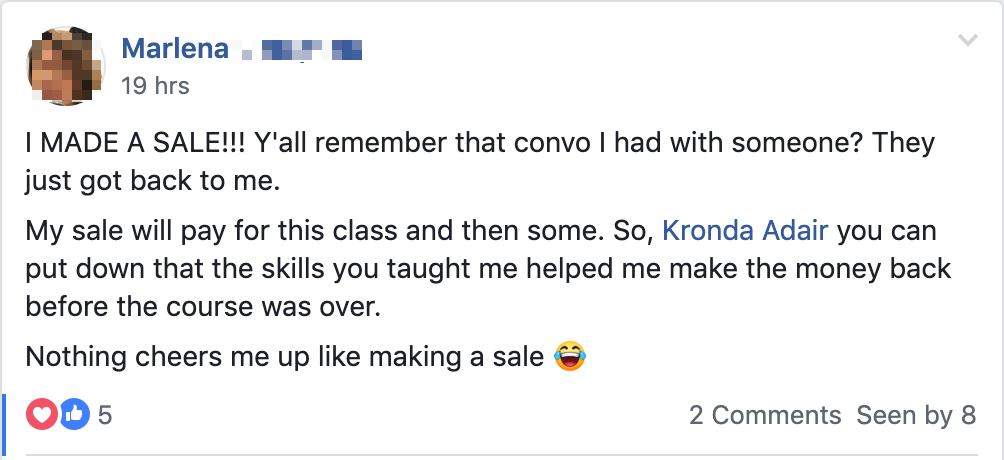This screenshot has width=1004, height=460.
Task: Open the post options chevron menu
Action: pyautogui.click(x=967, y=41)
